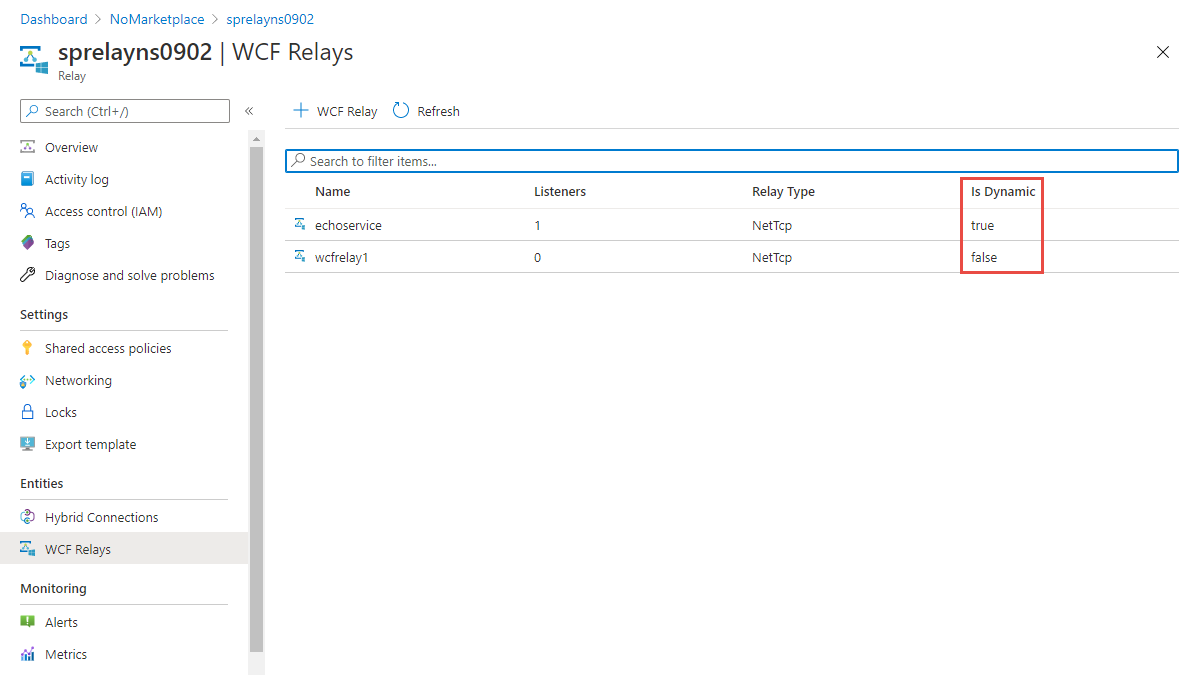Go to NoMarketplace breadcrumb link

(157, 19)
